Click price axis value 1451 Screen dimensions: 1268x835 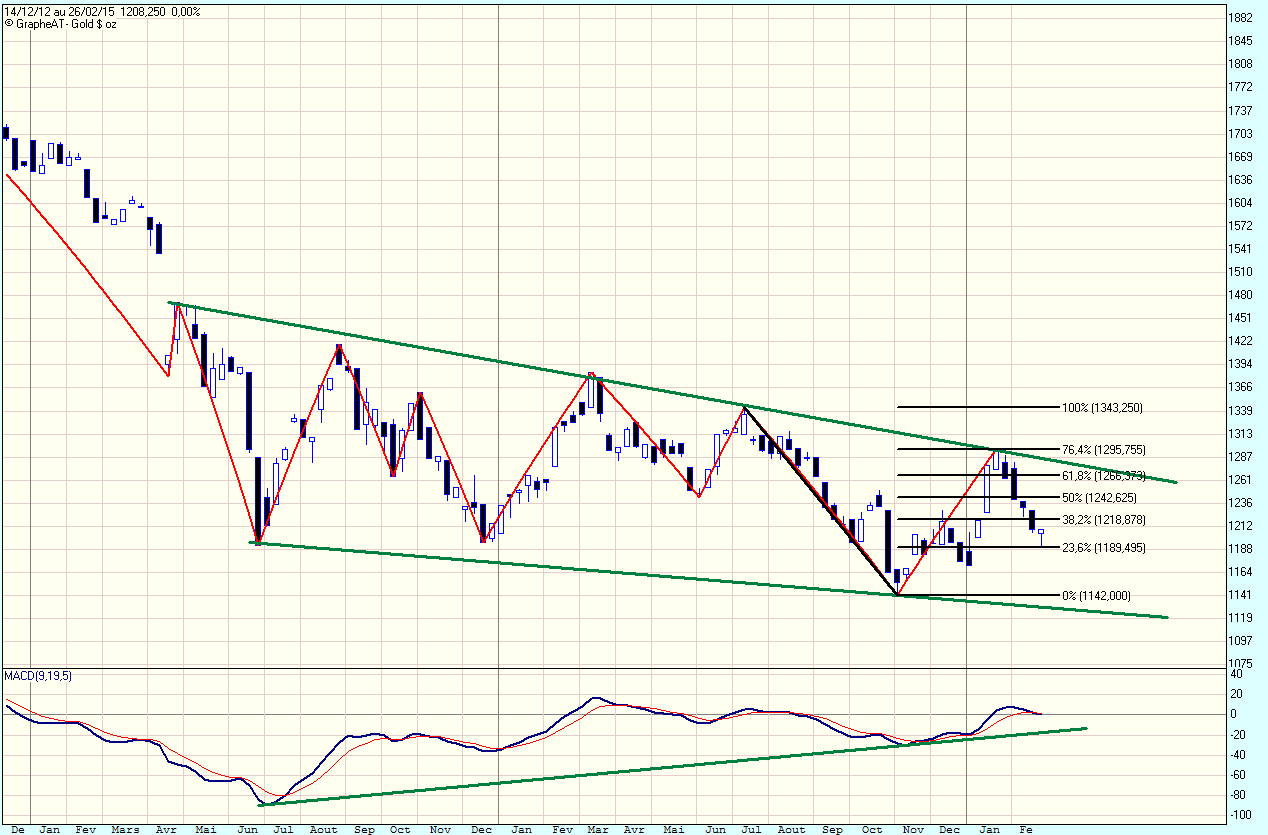[x=1241, y=318]
